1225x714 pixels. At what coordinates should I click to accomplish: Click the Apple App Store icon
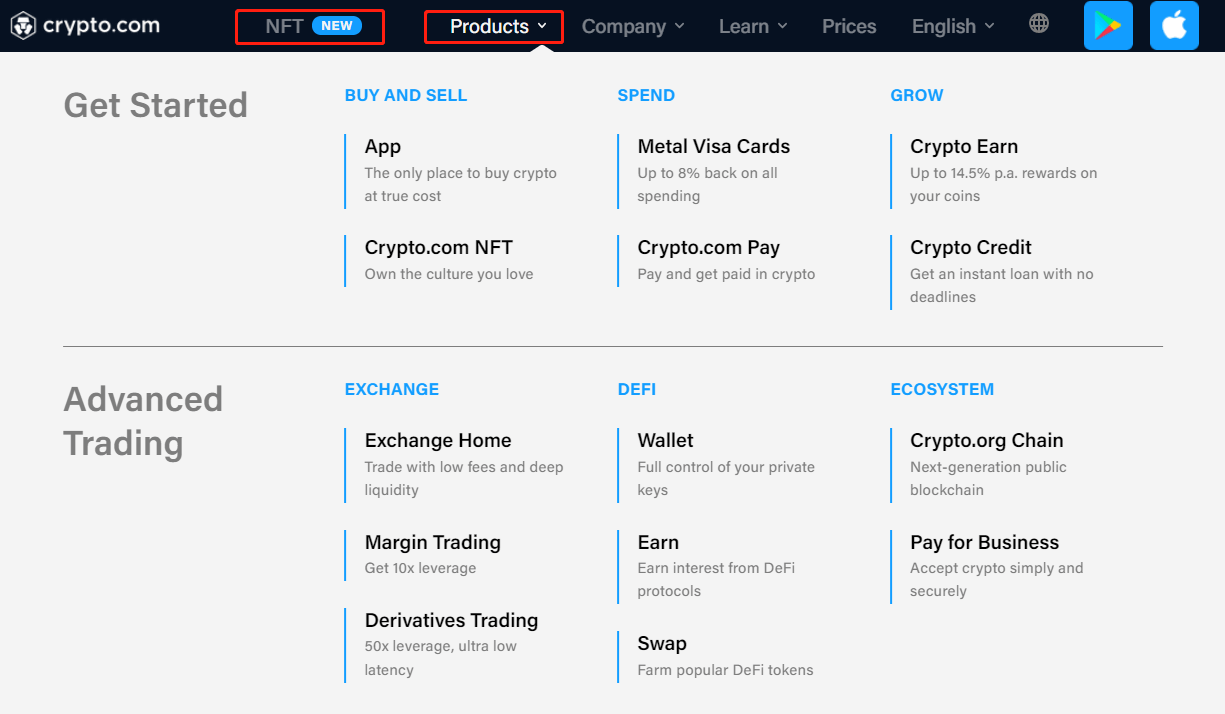[x=1174, y=24]
